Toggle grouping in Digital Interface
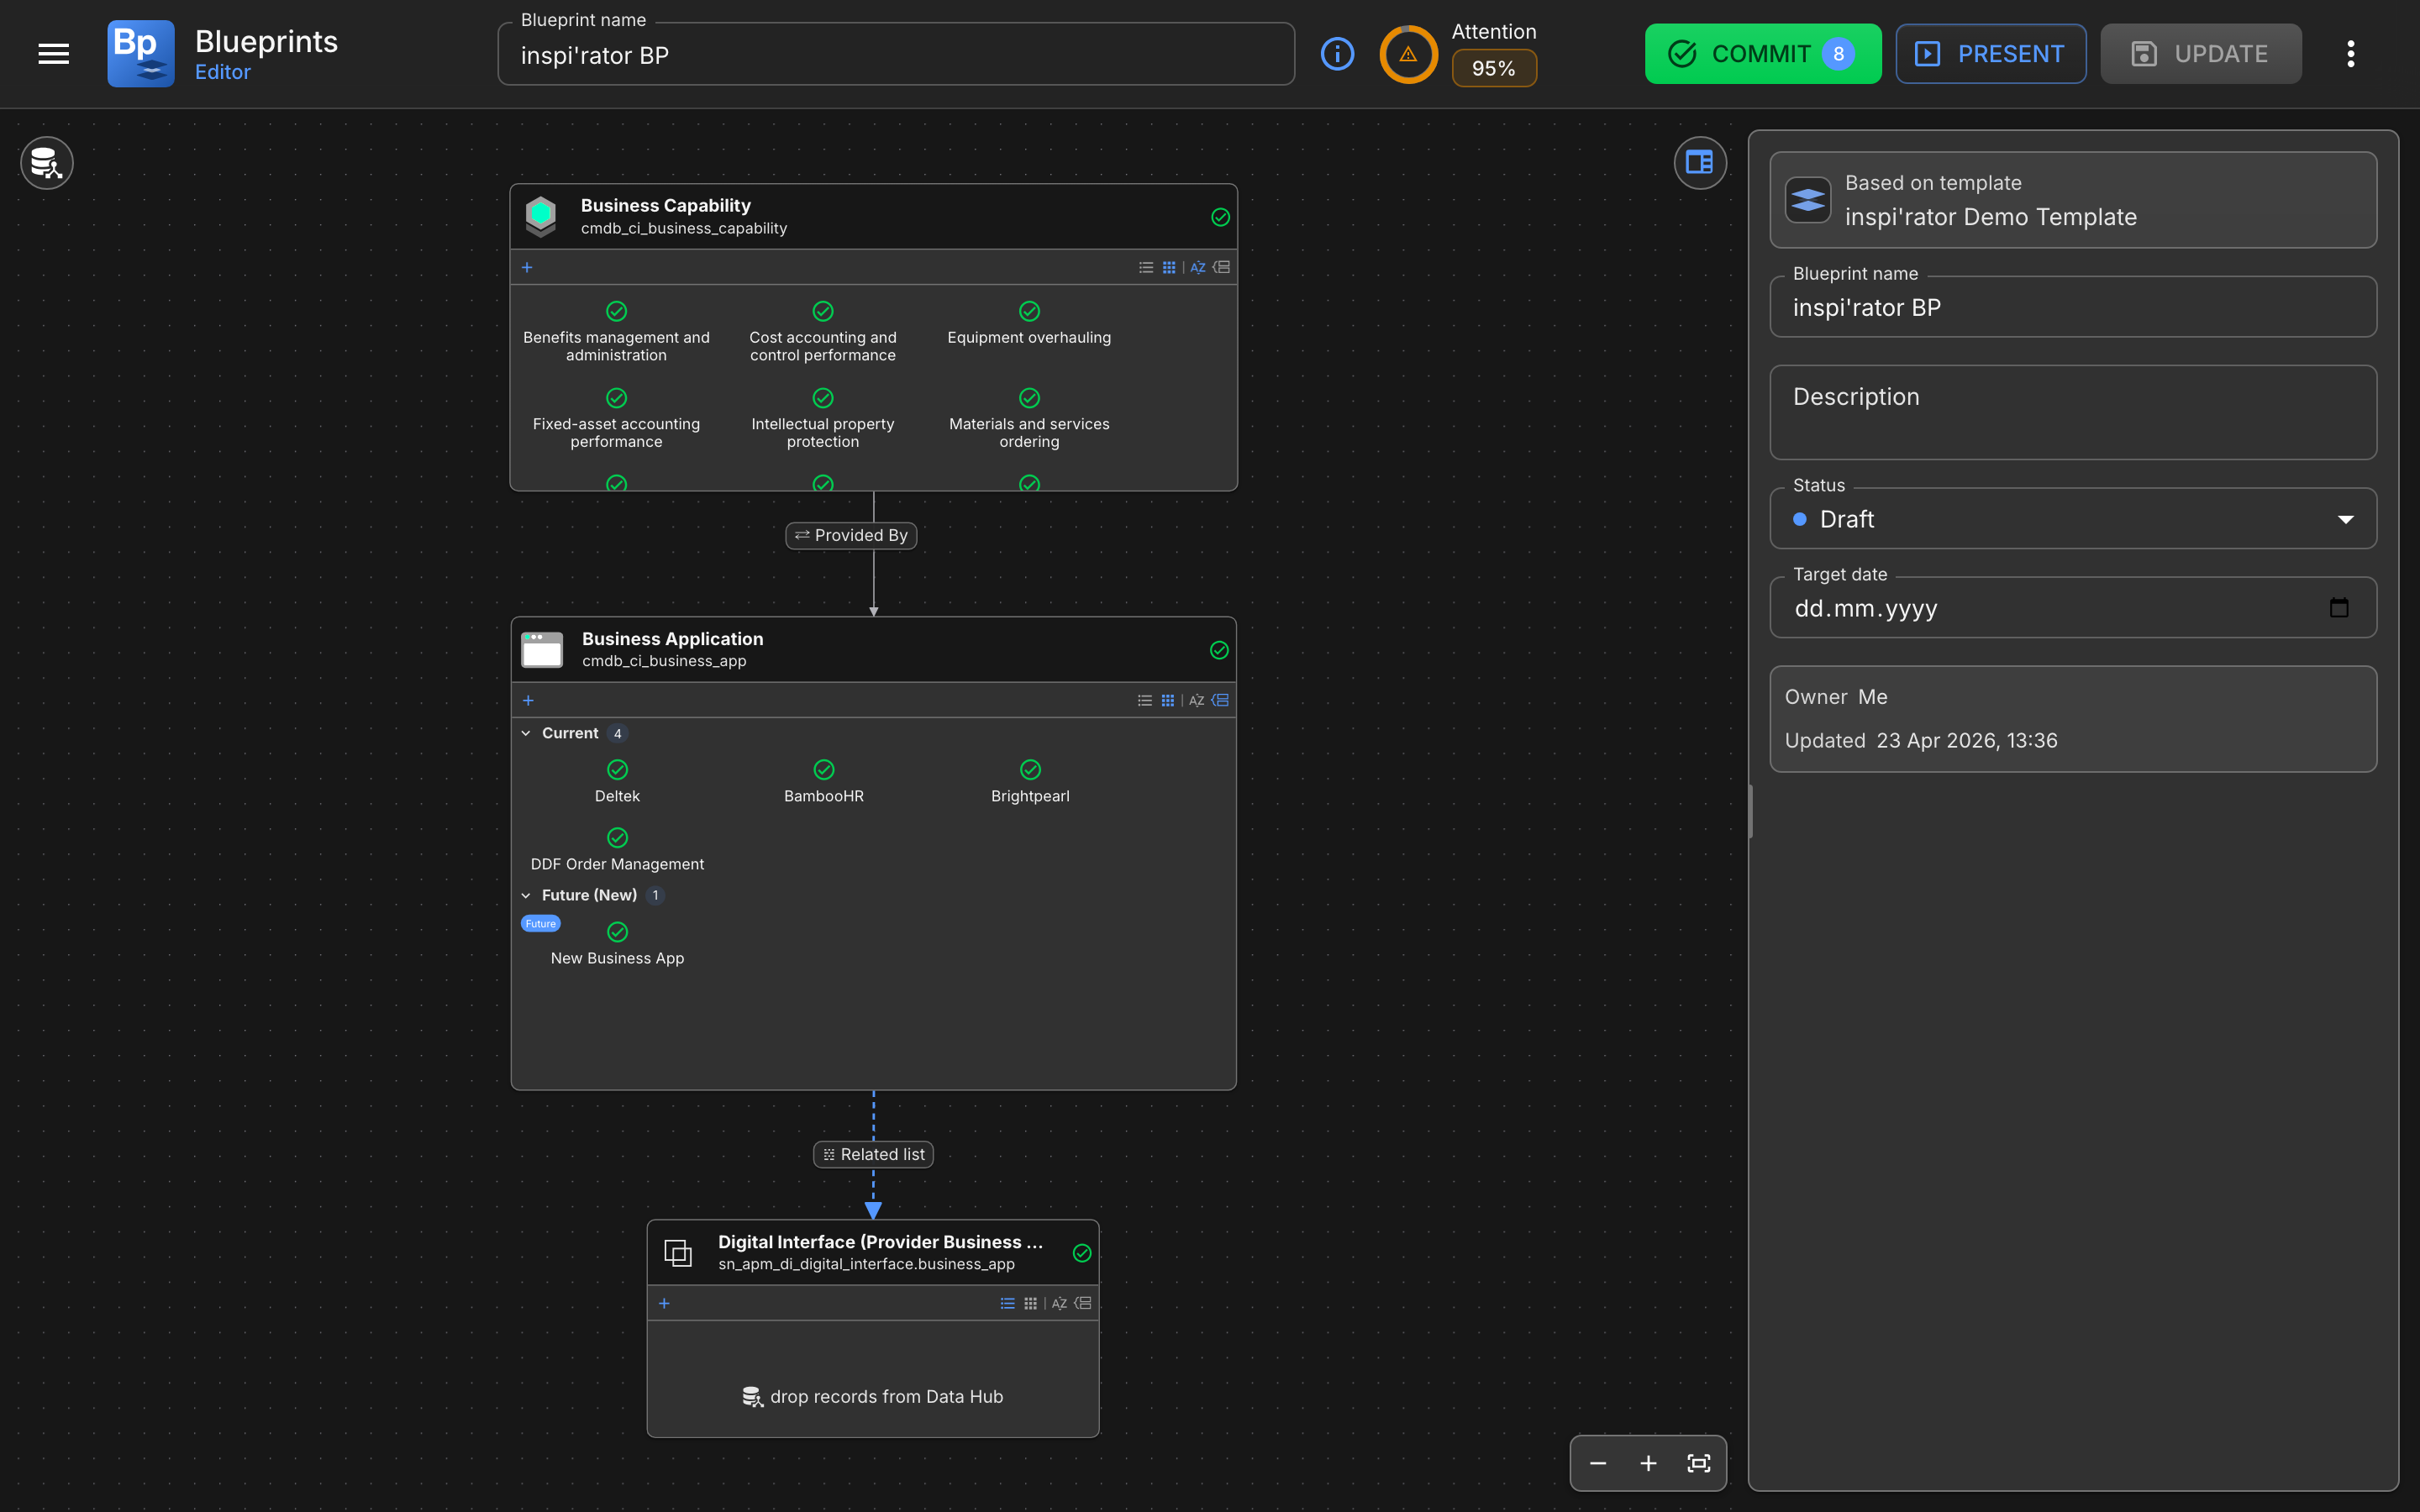 (1083, 1303)
